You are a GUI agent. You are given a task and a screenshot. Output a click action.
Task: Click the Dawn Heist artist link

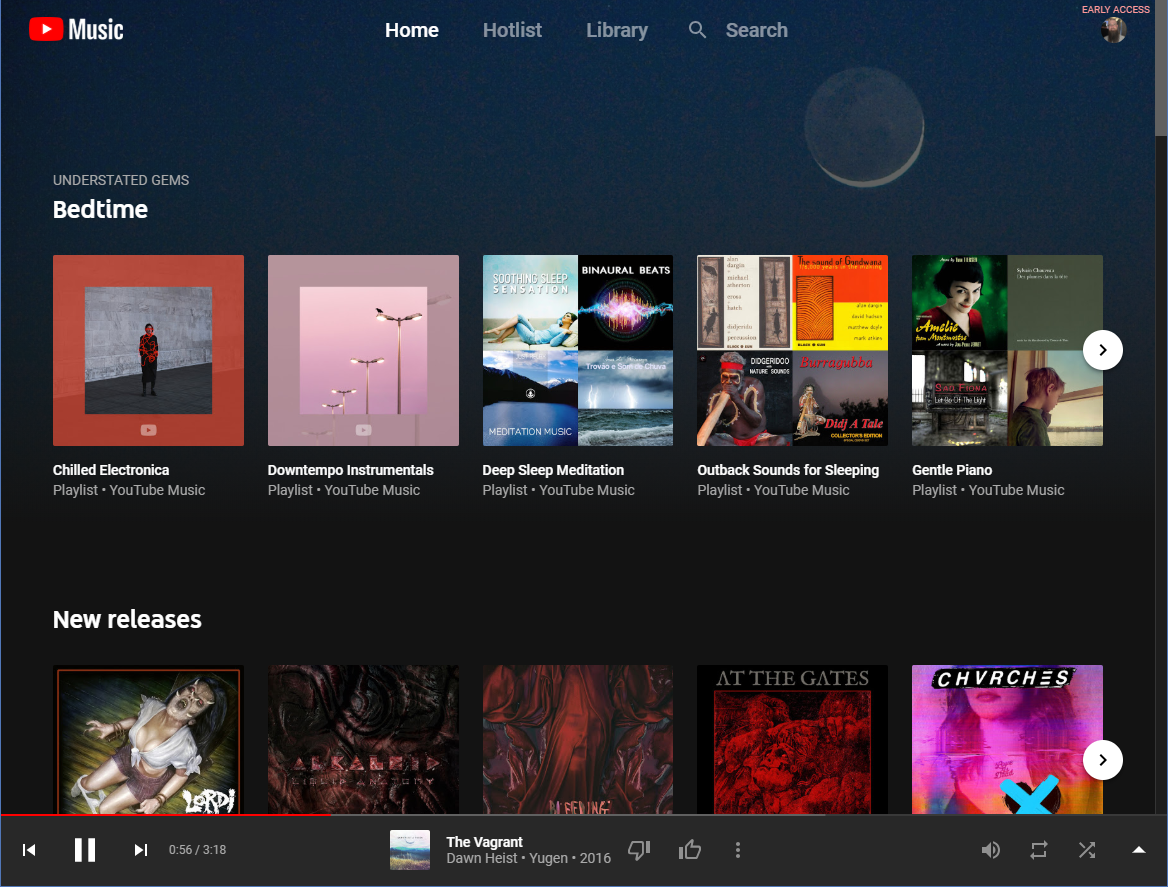pyautogui.click(x=481, y=858)
